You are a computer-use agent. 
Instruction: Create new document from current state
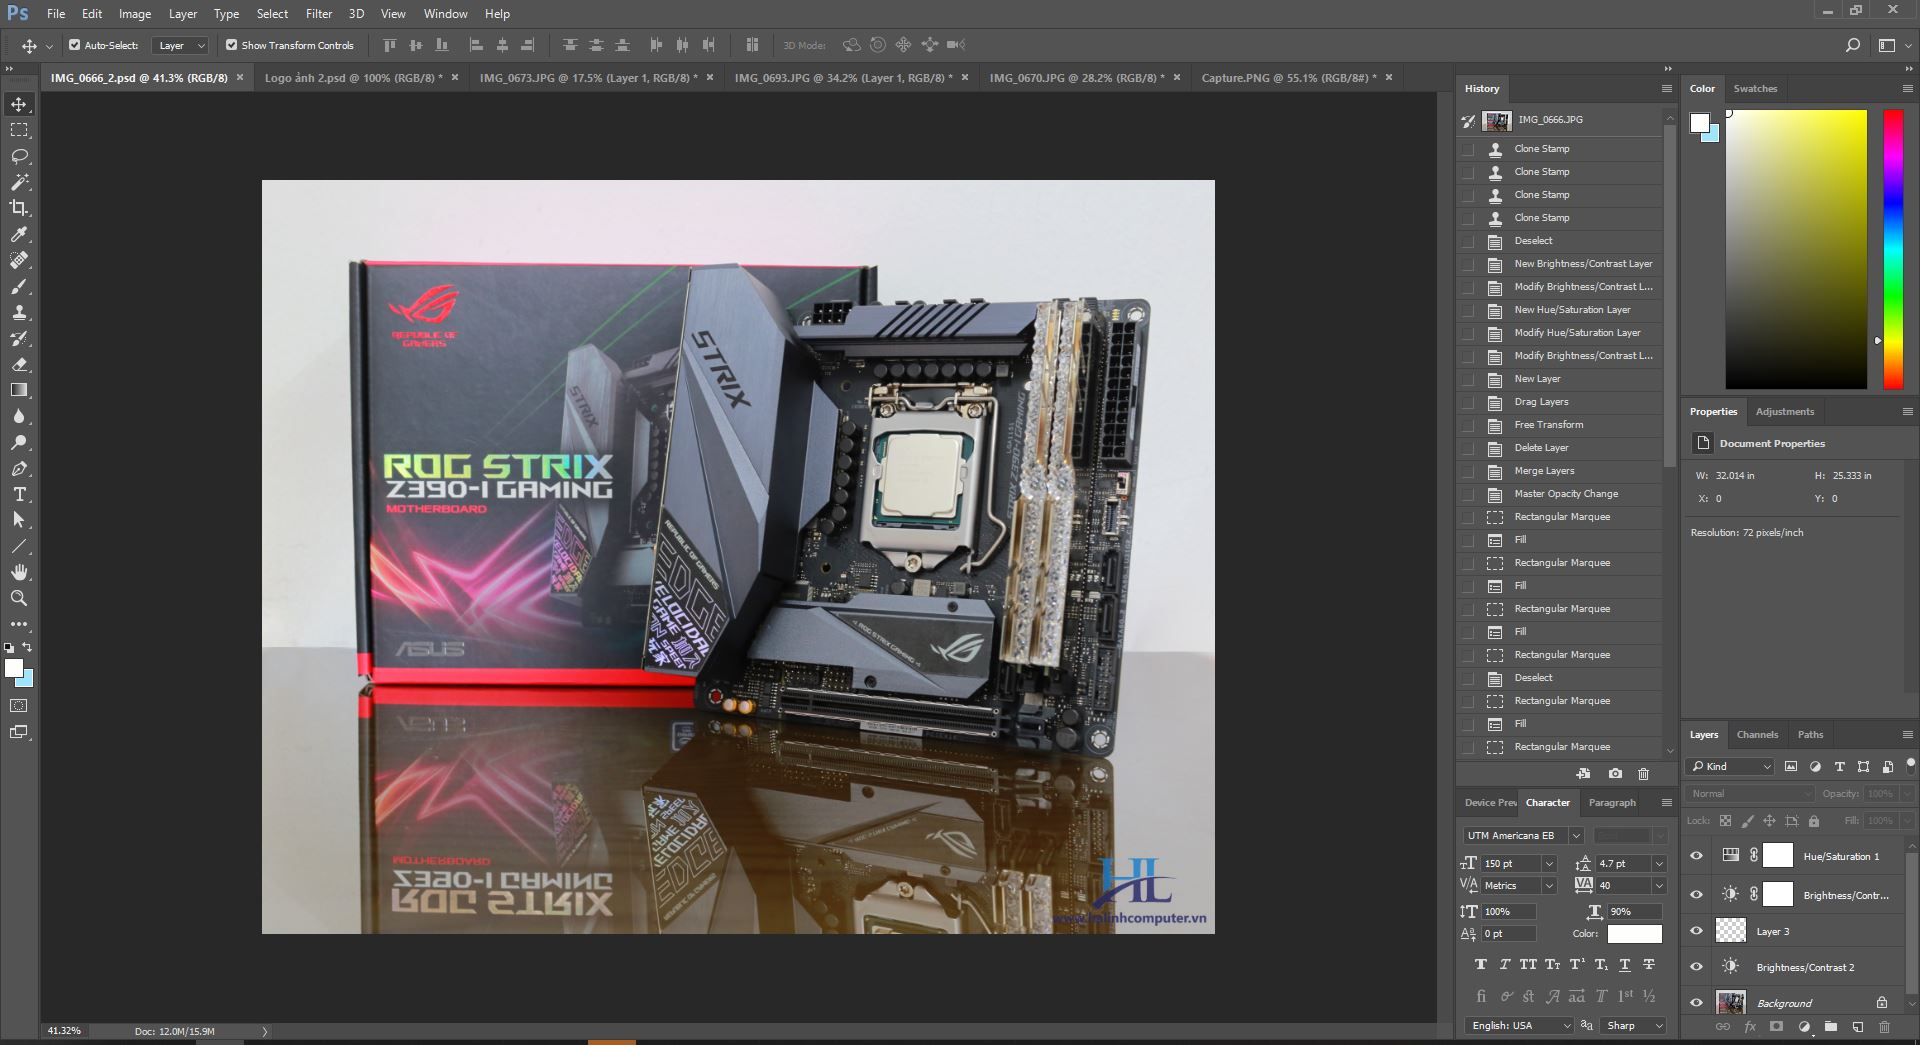tap(1583, 774)
